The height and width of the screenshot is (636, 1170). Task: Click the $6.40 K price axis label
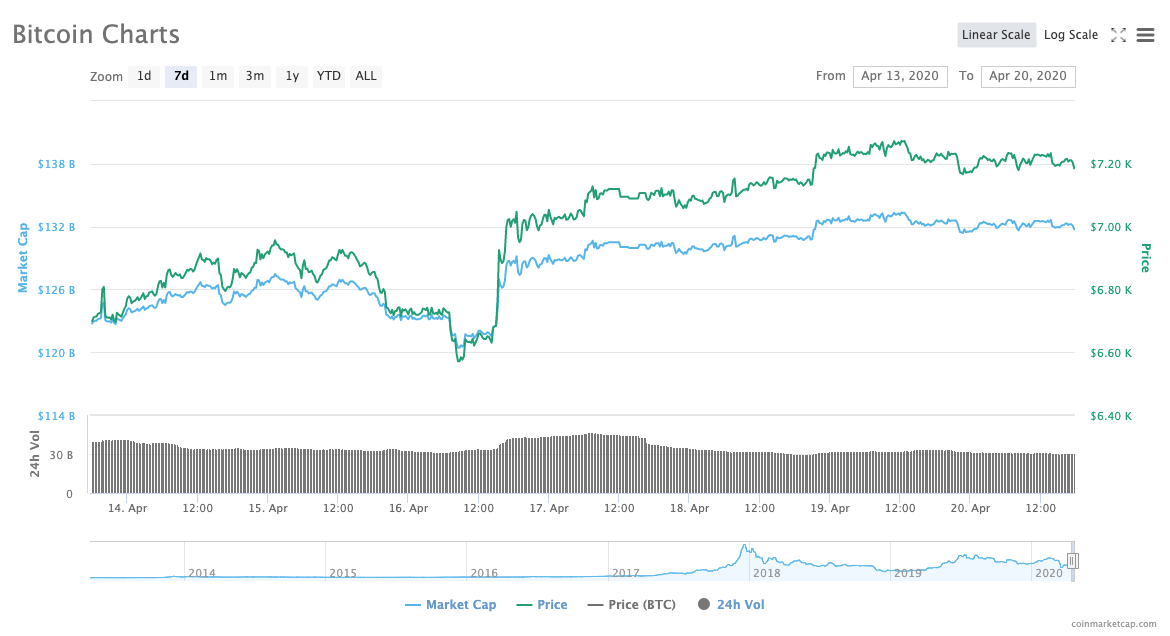pyautogui.click(x=1111, y=416)
